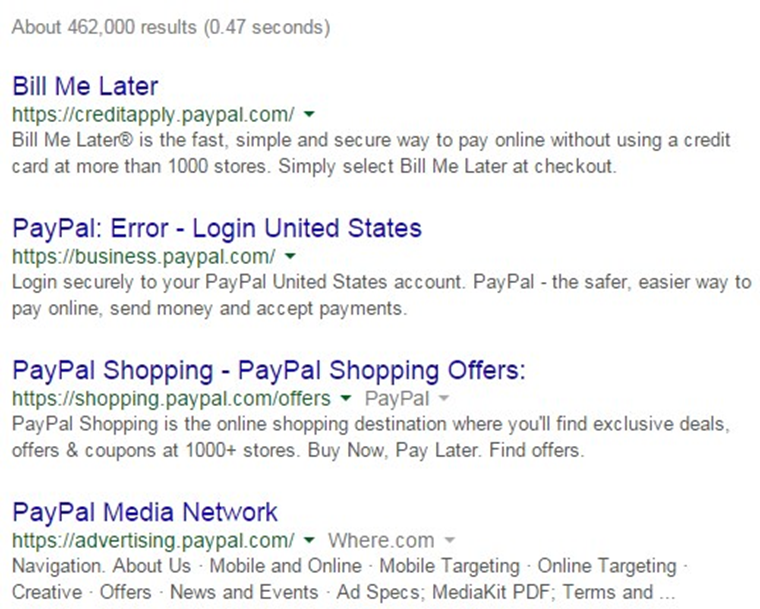Click the PayPal Shopping description snippet text
The height and width of the screenshot is (609, 760).
point(371,437)
